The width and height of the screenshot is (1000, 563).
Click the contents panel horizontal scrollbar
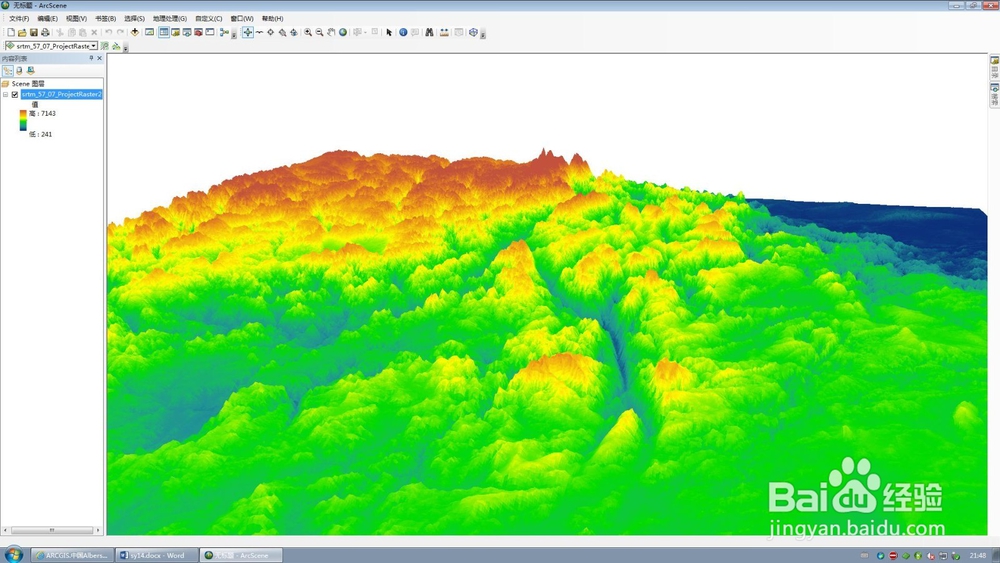pyautogui.click(x=52, y=530)
